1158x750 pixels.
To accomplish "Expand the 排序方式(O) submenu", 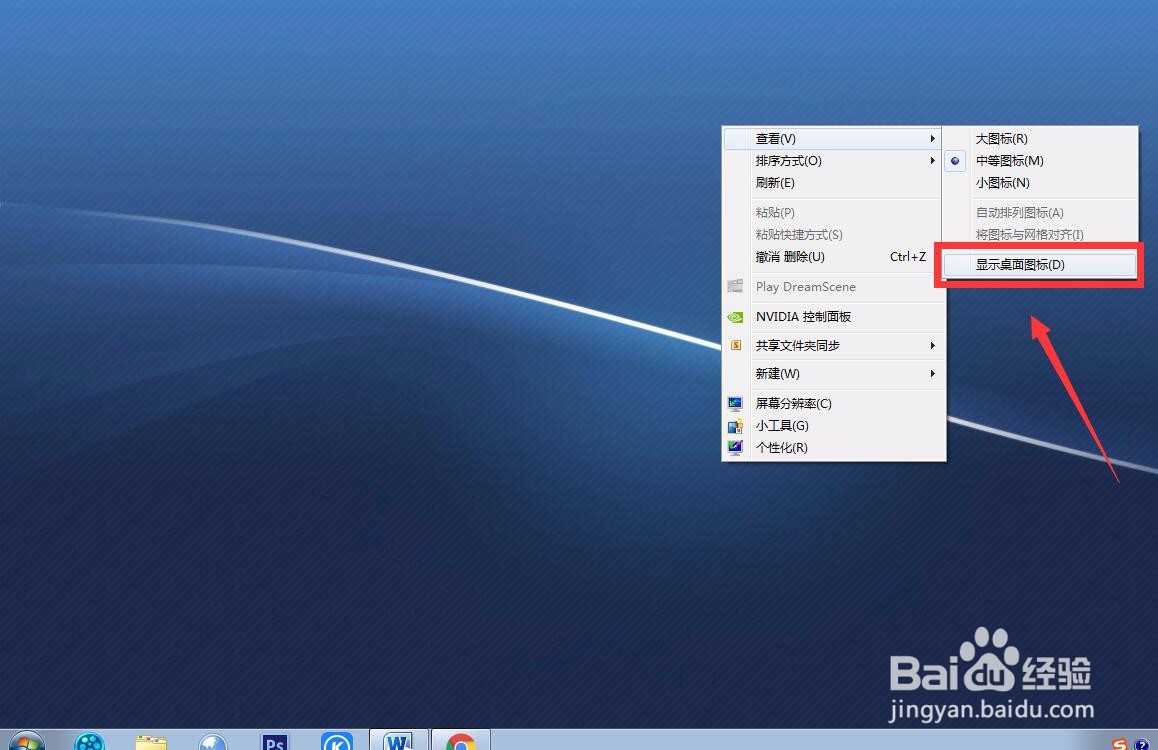I will [932, 160].
